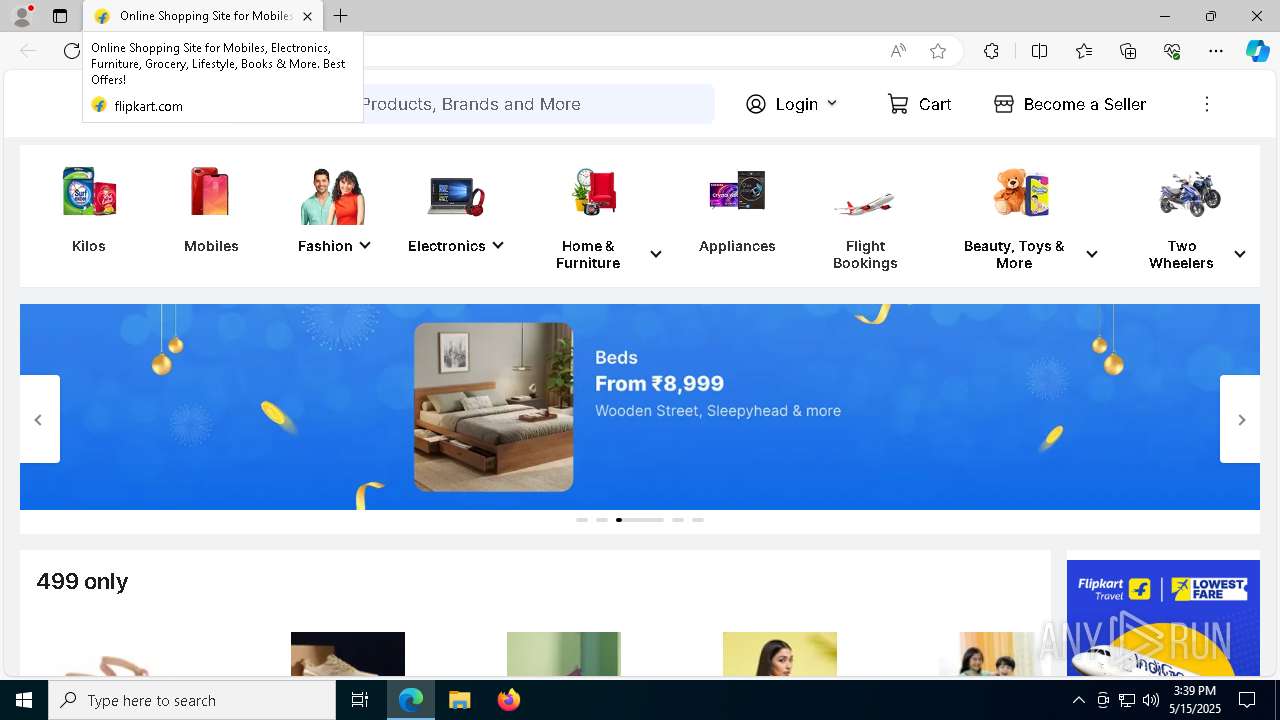Open the Flipkart Travel Lowest Fare ad
This screenshot has height=720, width=1280.
click(x=1163, y=618)
